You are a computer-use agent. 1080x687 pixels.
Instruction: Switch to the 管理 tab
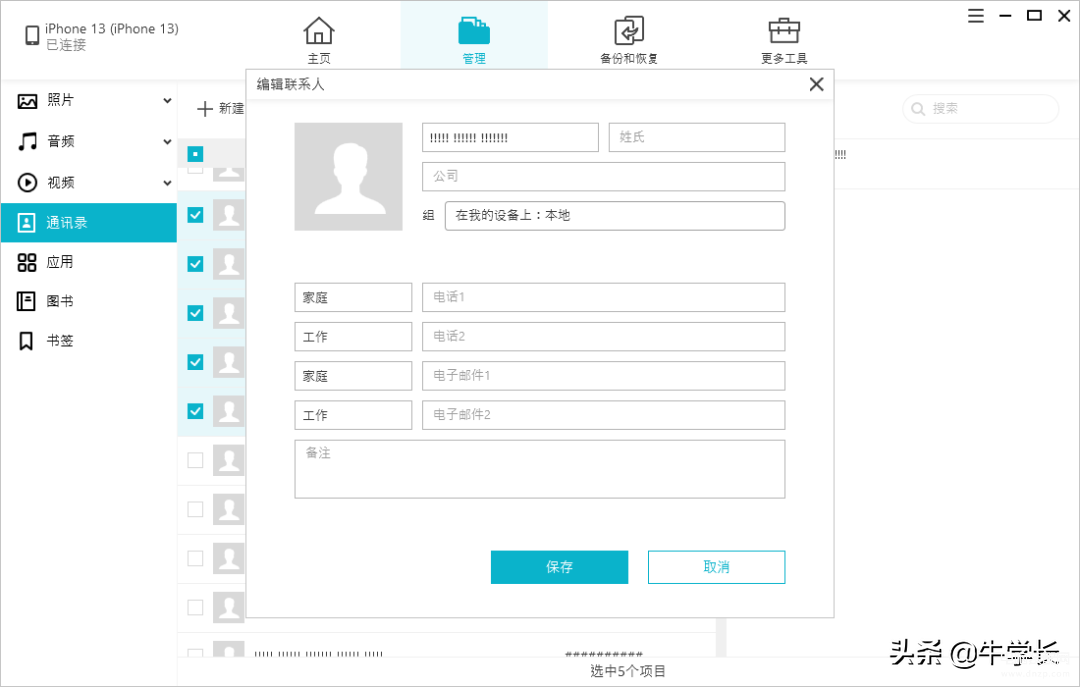pyautogui.click(x=474, y=40)
